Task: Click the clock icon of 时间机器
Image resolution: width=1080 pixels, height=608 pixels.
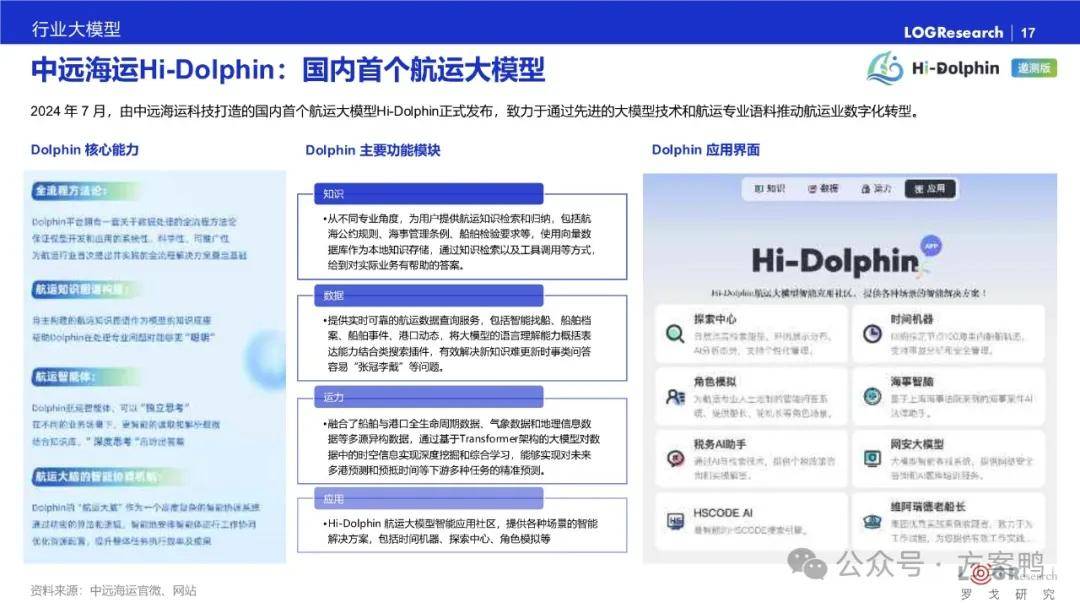Action: point(873,334)
